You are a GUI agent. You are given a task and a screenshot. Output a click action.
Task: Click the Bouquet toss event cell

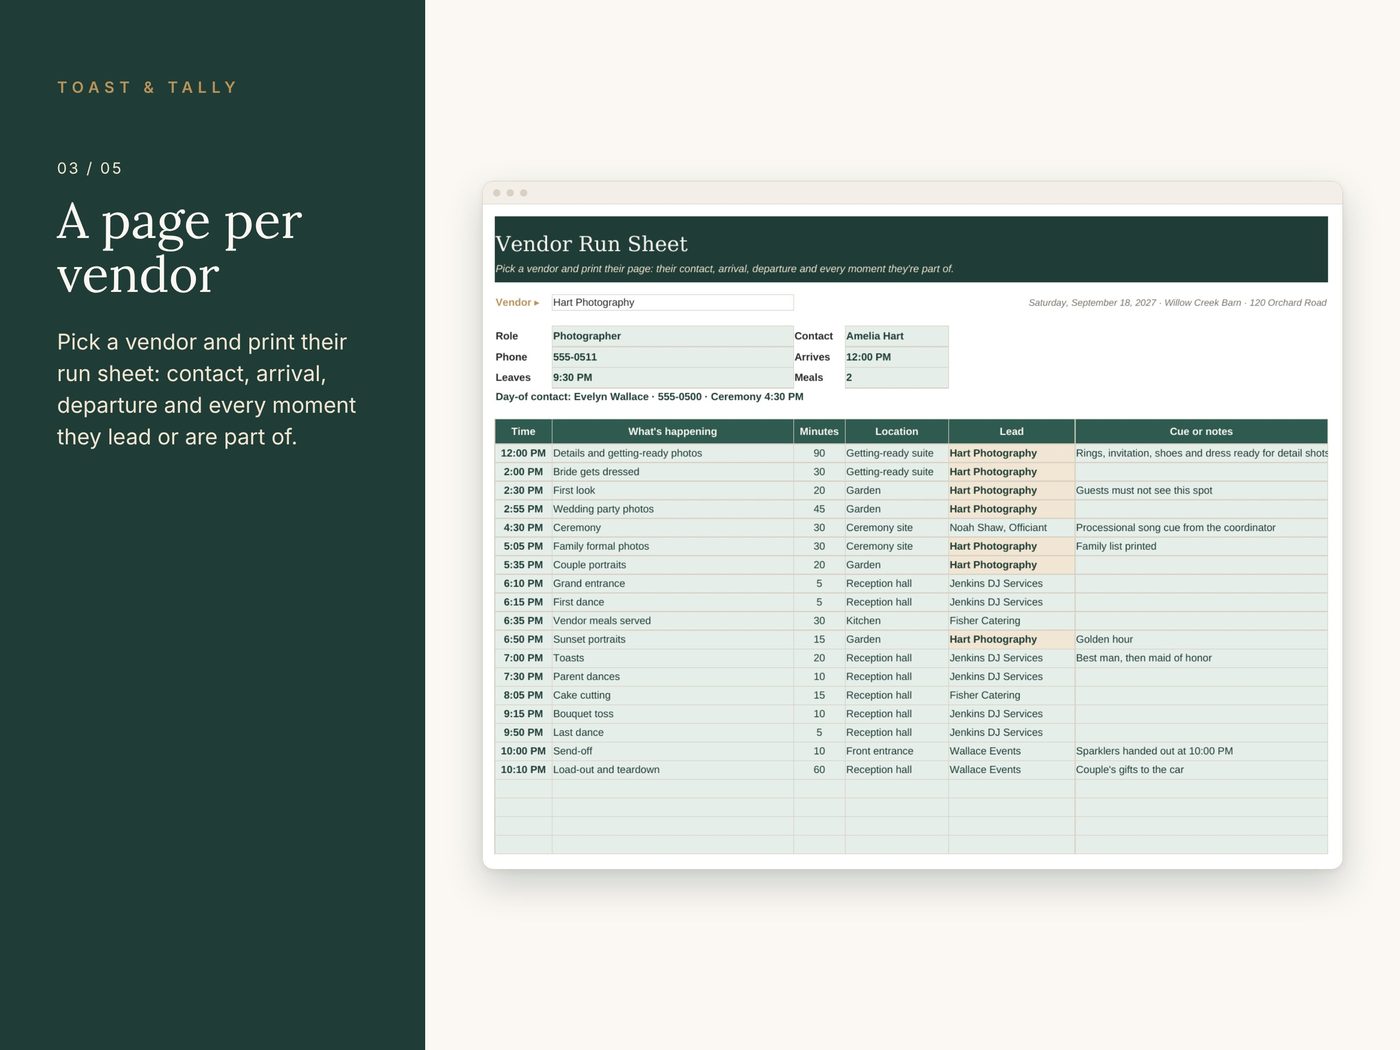[x=672, y=714]
